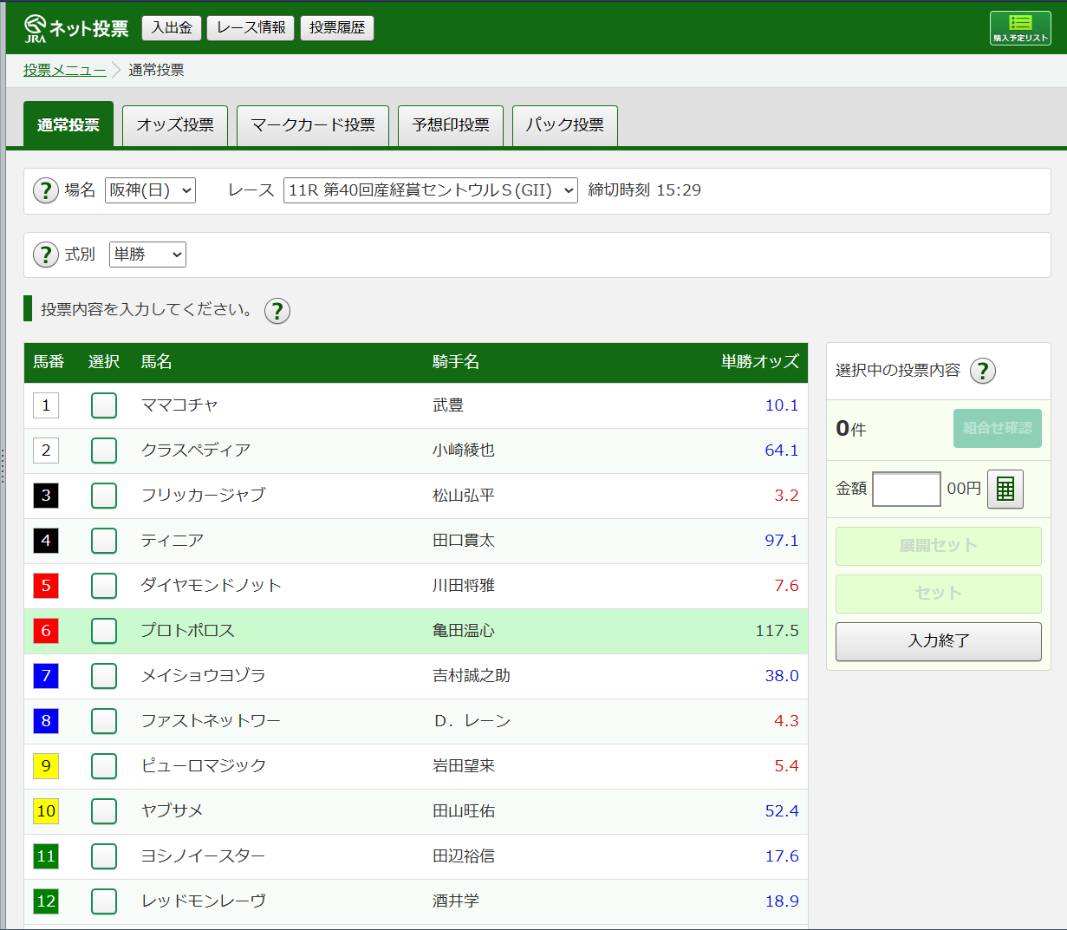The width and height of the screenshot is (1067, 930).
Task: Click the 展開セット button
Action: pos(938,546)
